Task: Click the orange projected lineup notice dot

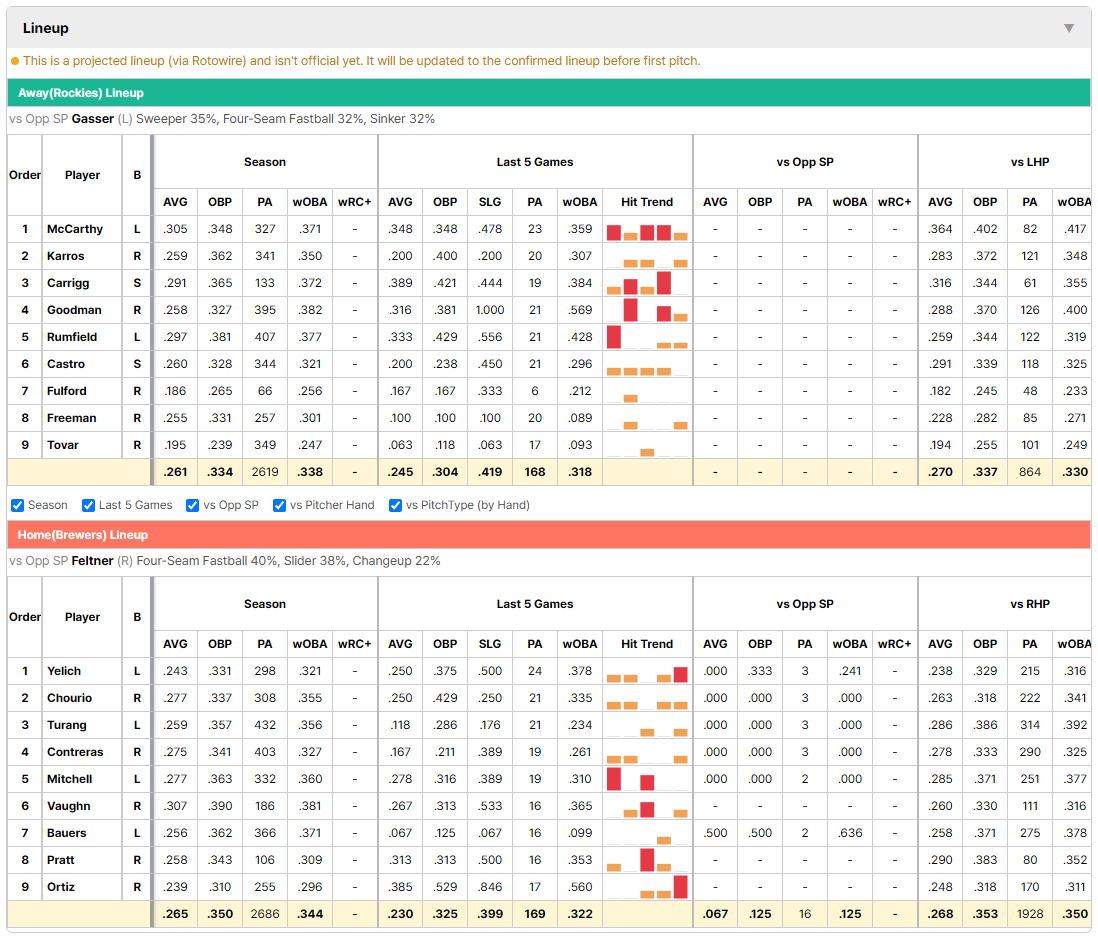Action: point(15,61)
